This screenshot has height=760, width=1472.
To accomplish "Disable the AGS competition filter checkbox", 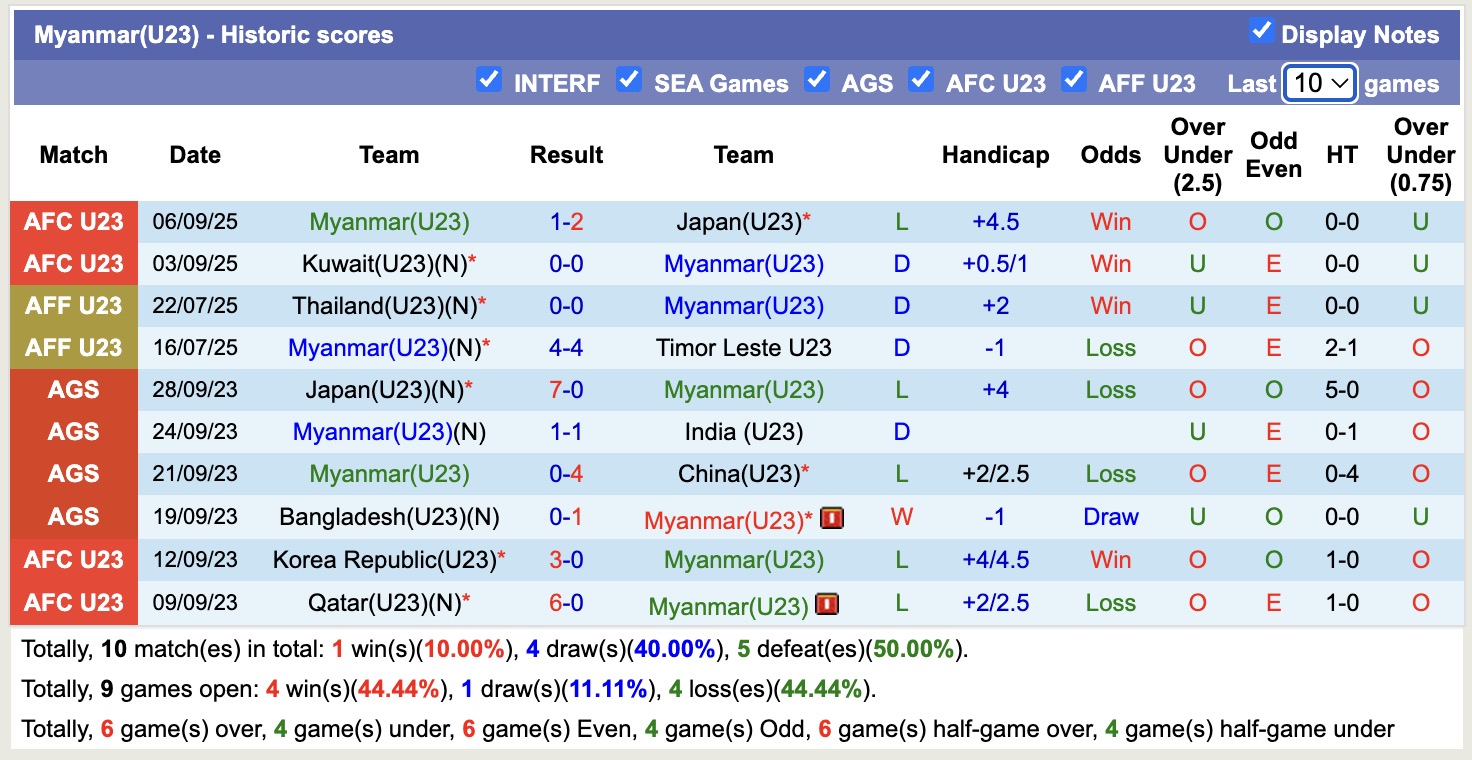I will click(817, 80).
